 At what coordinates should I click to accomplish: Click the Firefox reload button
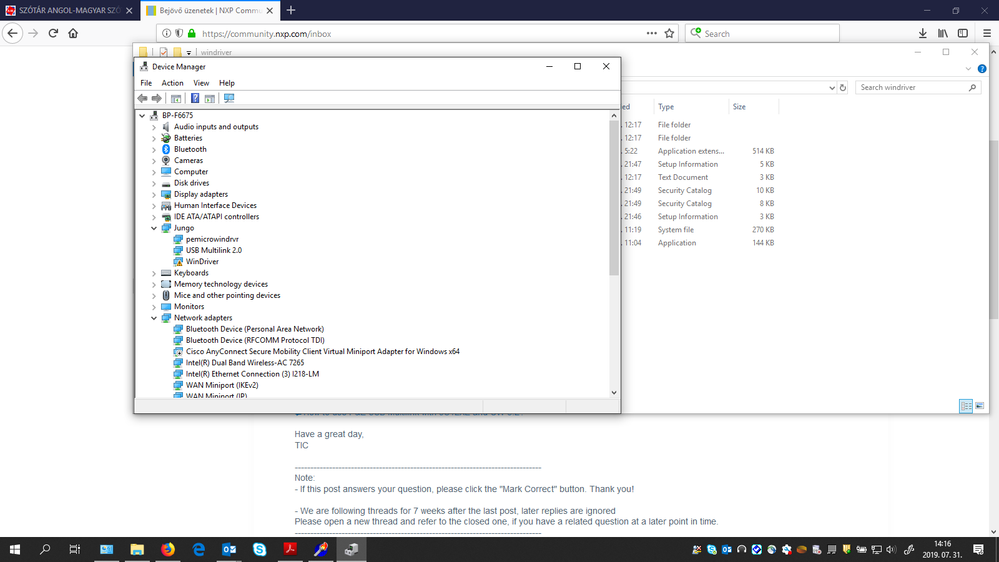[x=54, y=33]
